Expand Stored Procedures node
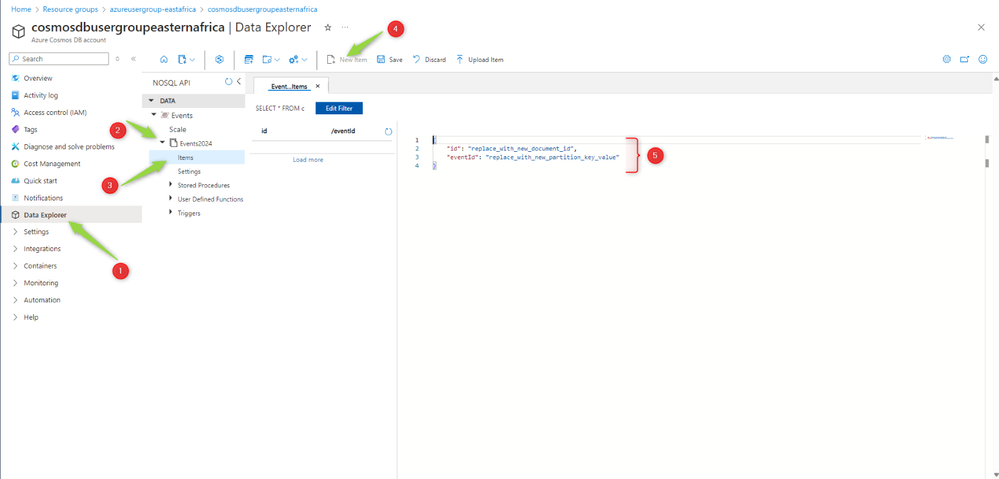Viewport: 999px width, 479px height. [x=170, y=185]
